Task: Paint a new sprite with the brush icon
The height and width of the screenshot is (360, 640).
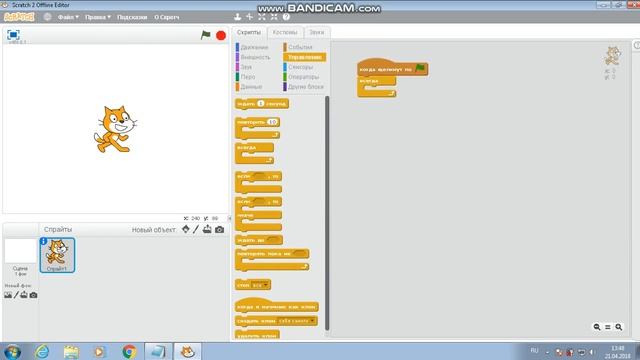Action: (x=196, y=229)
